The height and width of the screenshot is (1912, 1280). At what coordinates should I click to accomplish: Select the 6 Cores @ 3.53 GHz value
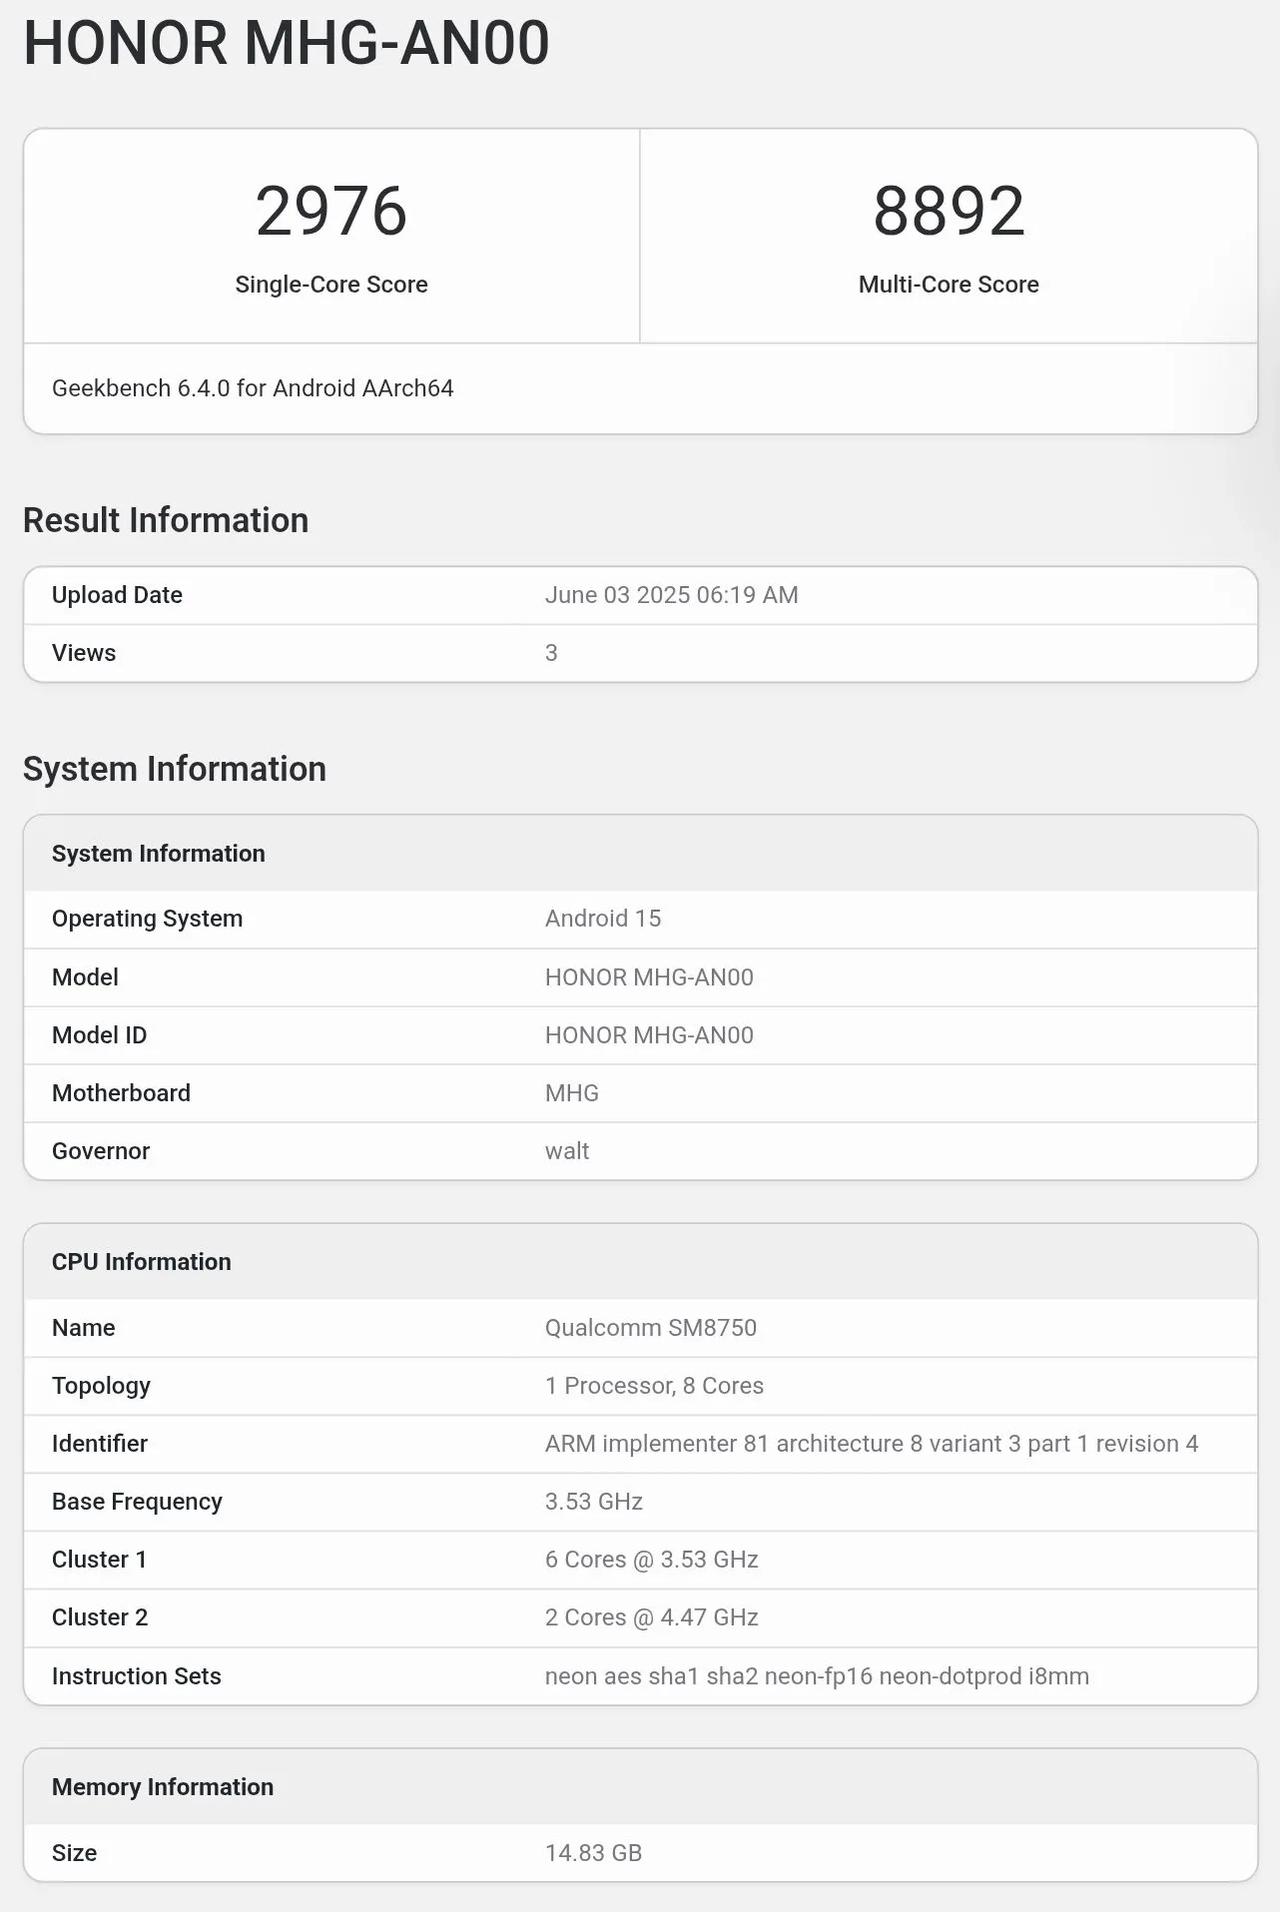pos(652,1560)
